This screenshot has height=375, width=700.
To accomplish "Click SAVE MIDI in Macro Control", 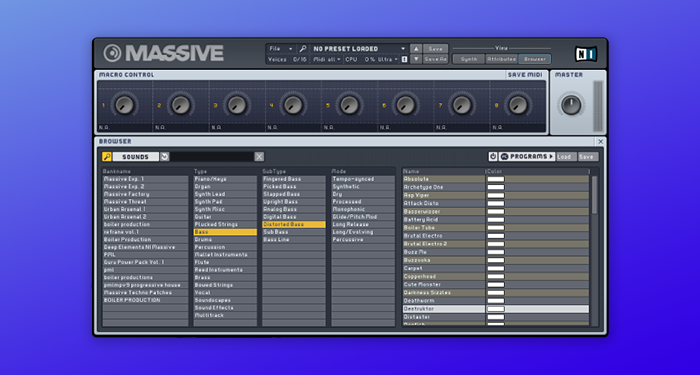I will click(525, 75).
